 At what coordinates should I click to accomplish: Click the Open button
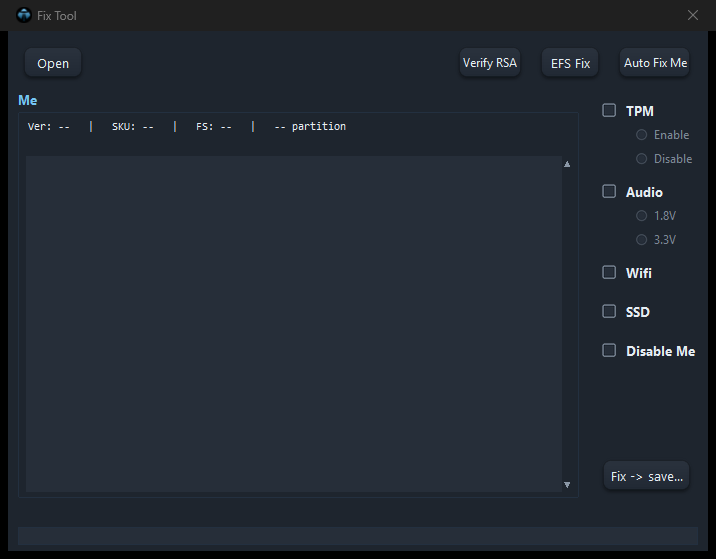53,63
